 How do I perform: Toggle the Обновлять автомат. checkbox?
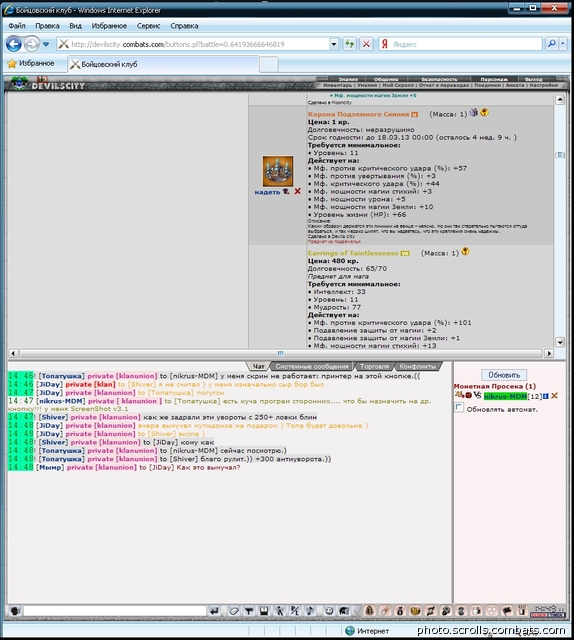tap(459, 408)
